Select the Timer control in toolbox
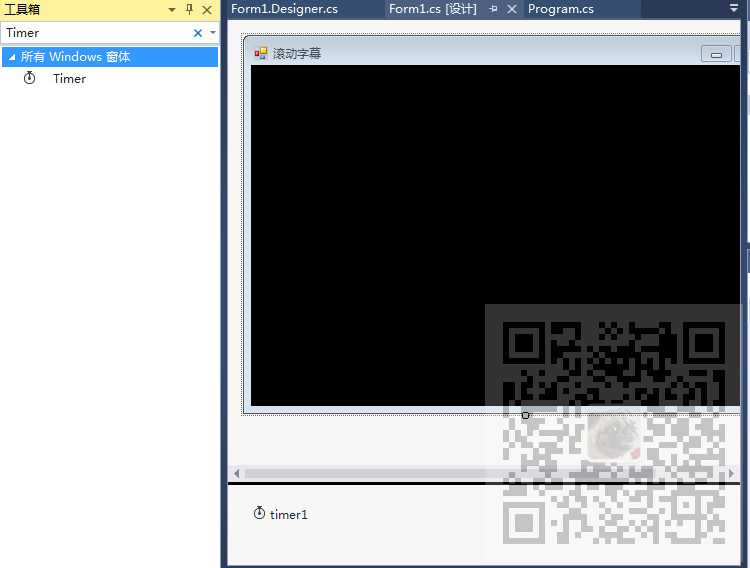The height and width of the screenshot is (568, 750). [x=69, y=78]
